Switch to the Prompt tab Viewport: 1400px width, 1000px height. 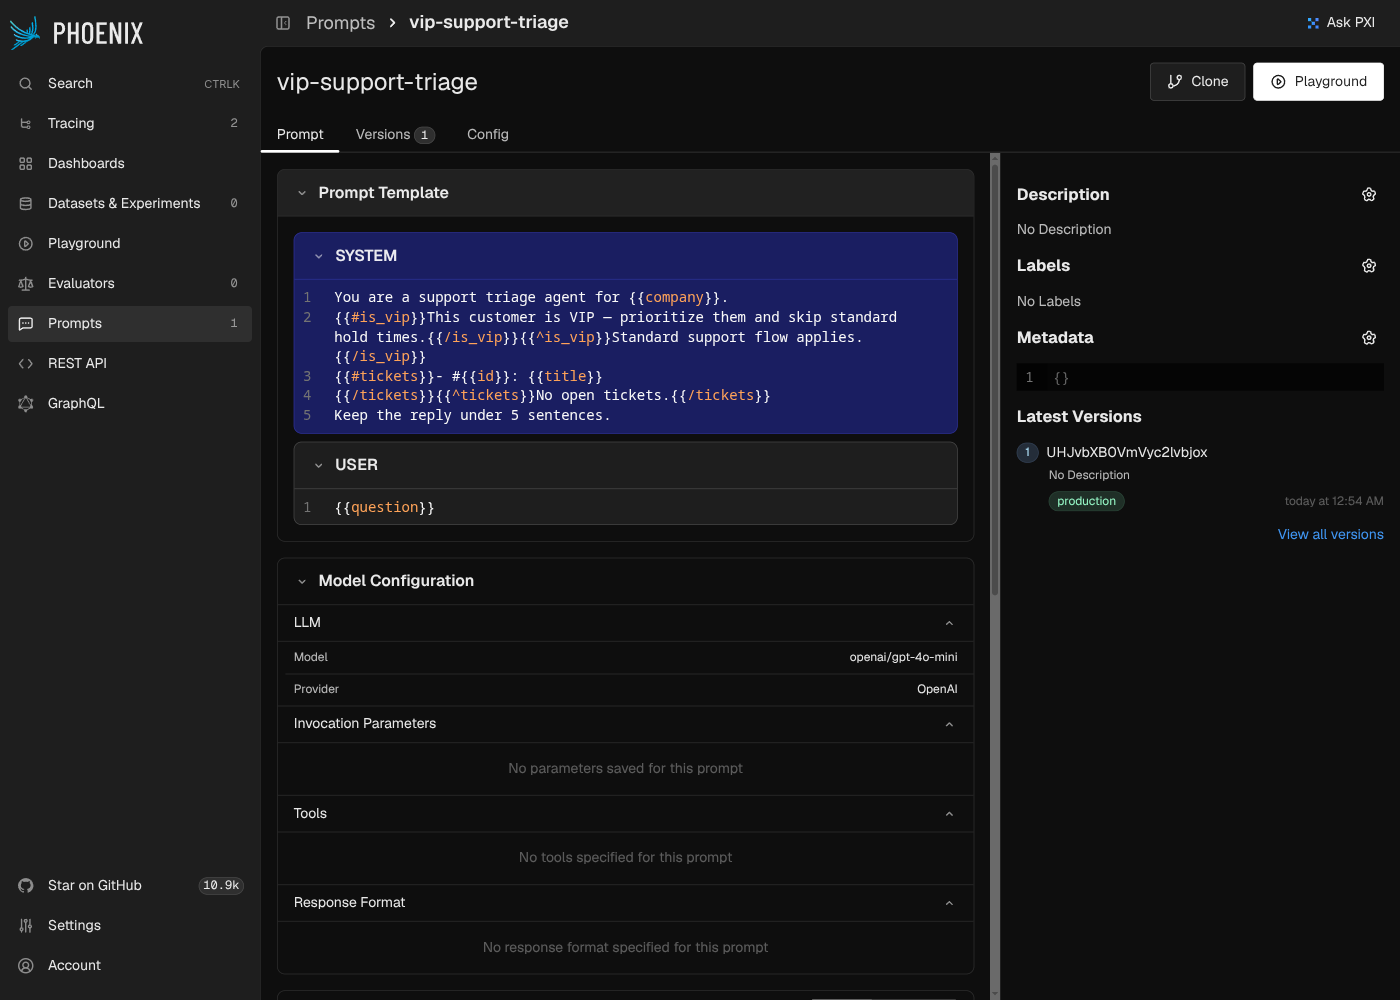click(300, 134)
